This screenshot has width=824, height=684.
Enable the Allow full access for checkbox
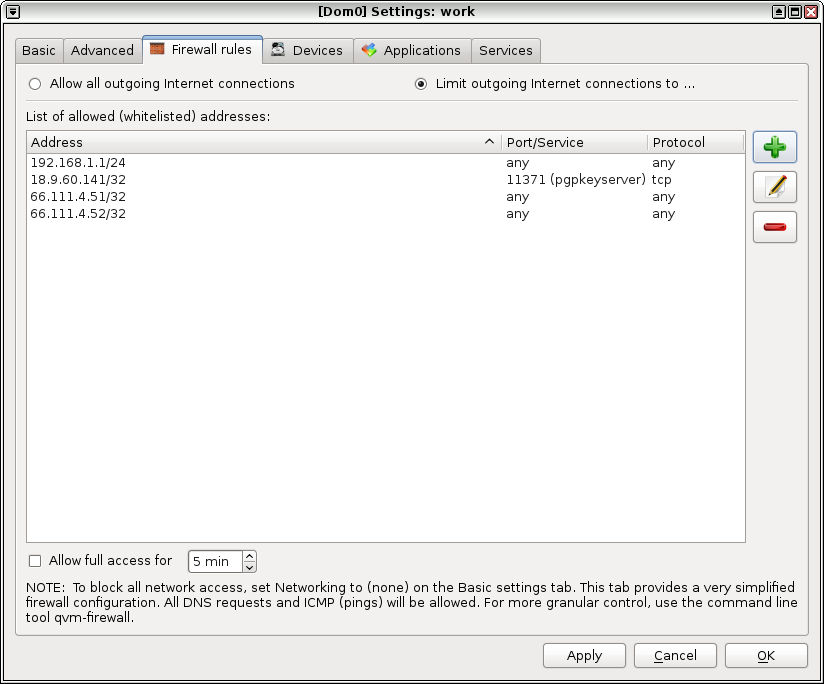pos(34,561)
